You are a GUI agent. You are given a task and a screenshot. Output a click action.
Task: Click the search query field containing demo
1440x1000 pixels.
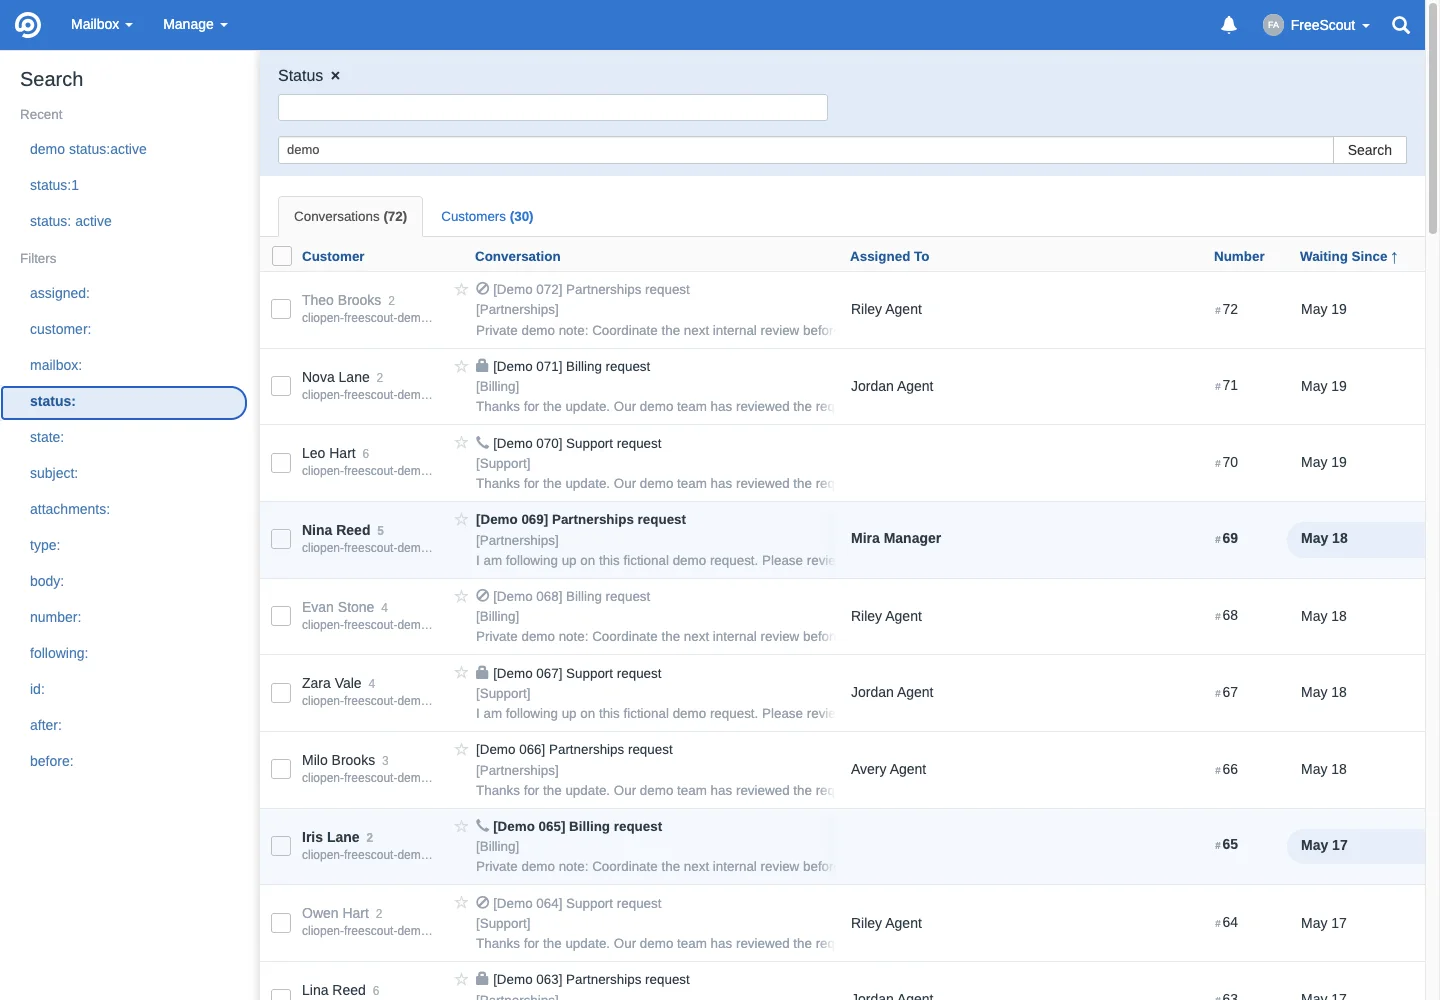806,150
